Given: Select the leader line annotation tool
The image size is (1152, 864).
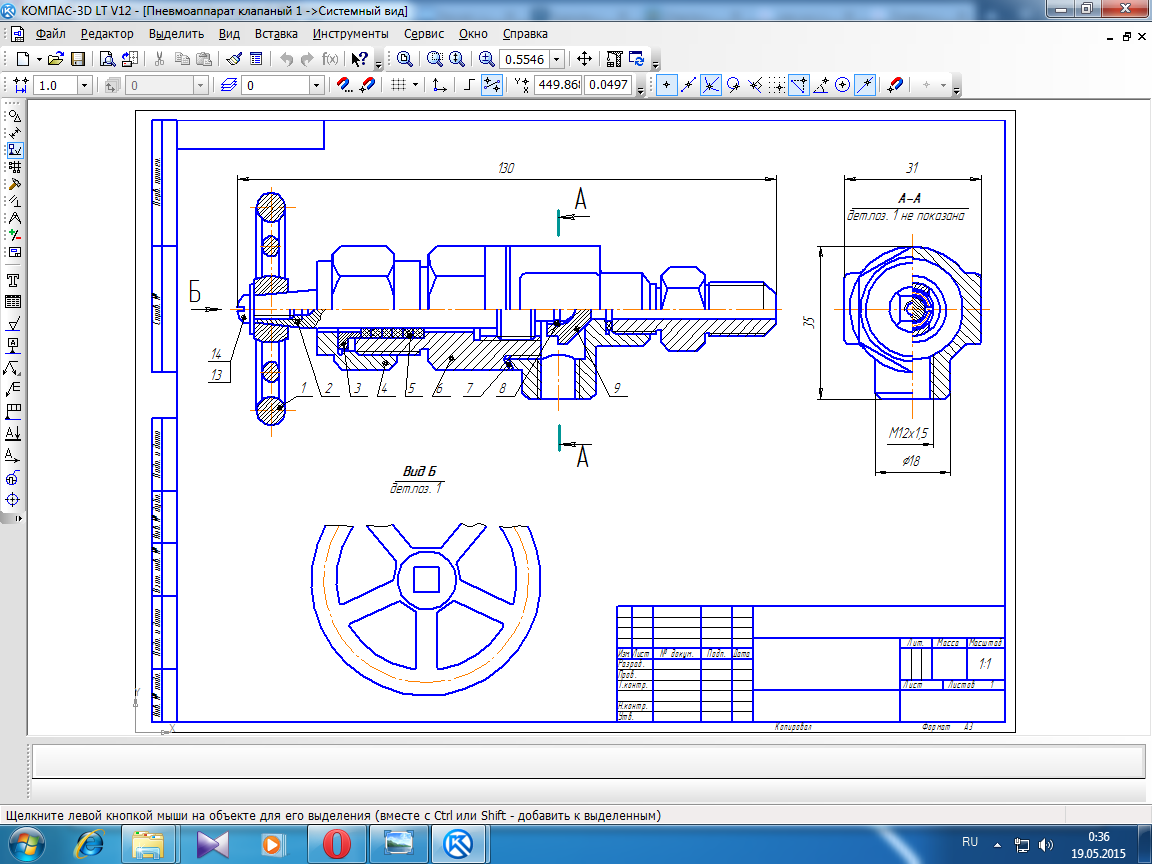Looking at the screenshot, I should click(x=12, y=367).
